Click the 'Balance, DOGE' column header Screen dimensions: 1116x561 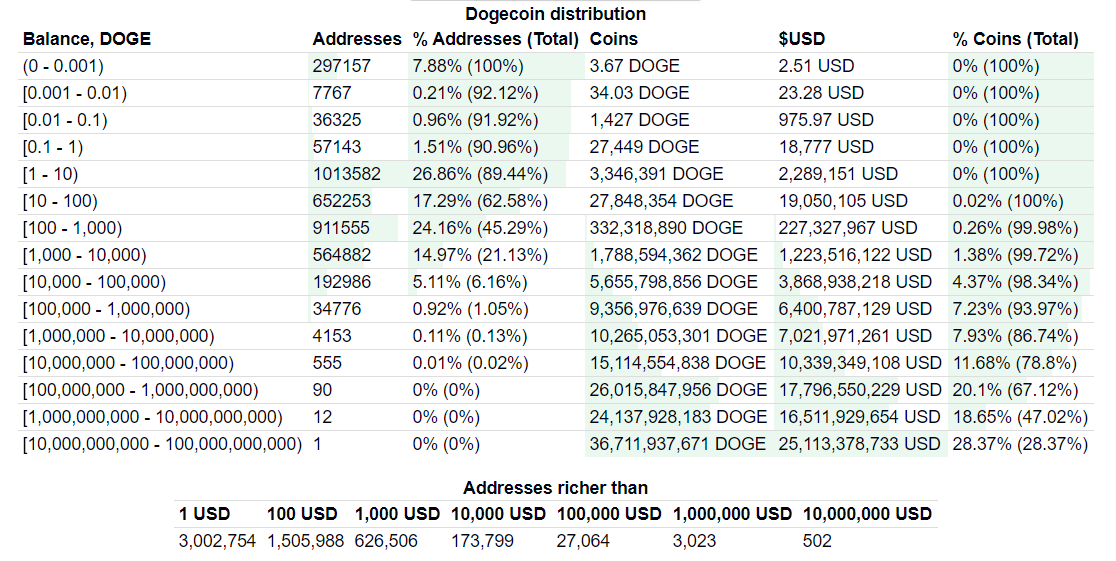(87, 38)
